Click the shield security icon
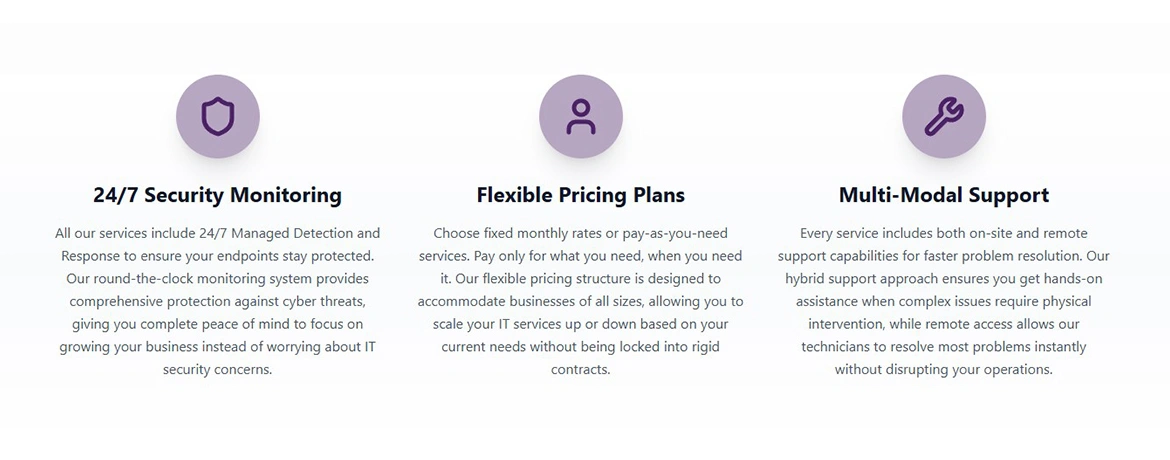Viewport: 1170px width, 460px height. 217,117
